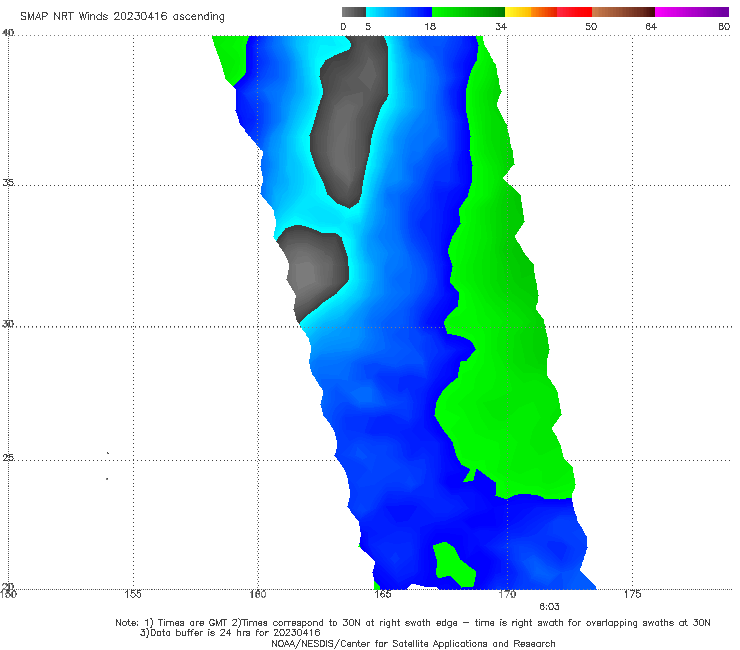
Task: Click the latitude label '25'
Action: pos(8,458)
